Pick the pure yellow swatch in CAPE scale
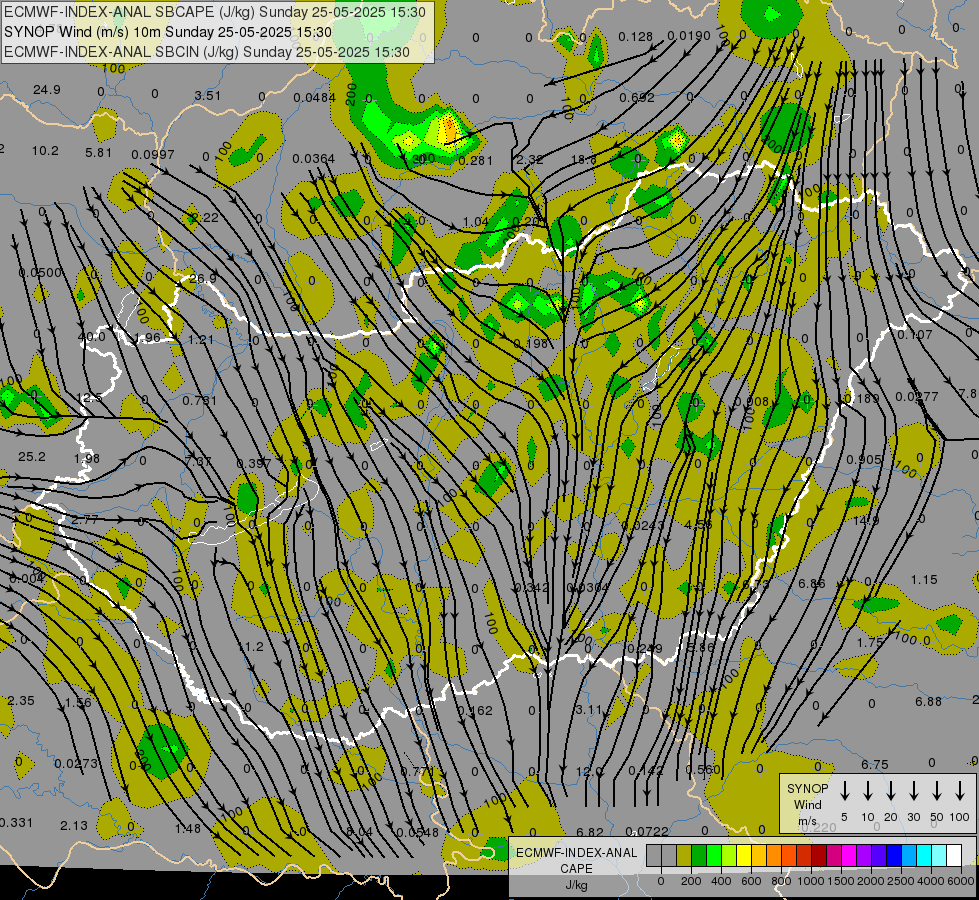Image resolution: width=979 pixels, height=900 pixels. [x=744, y=856]
